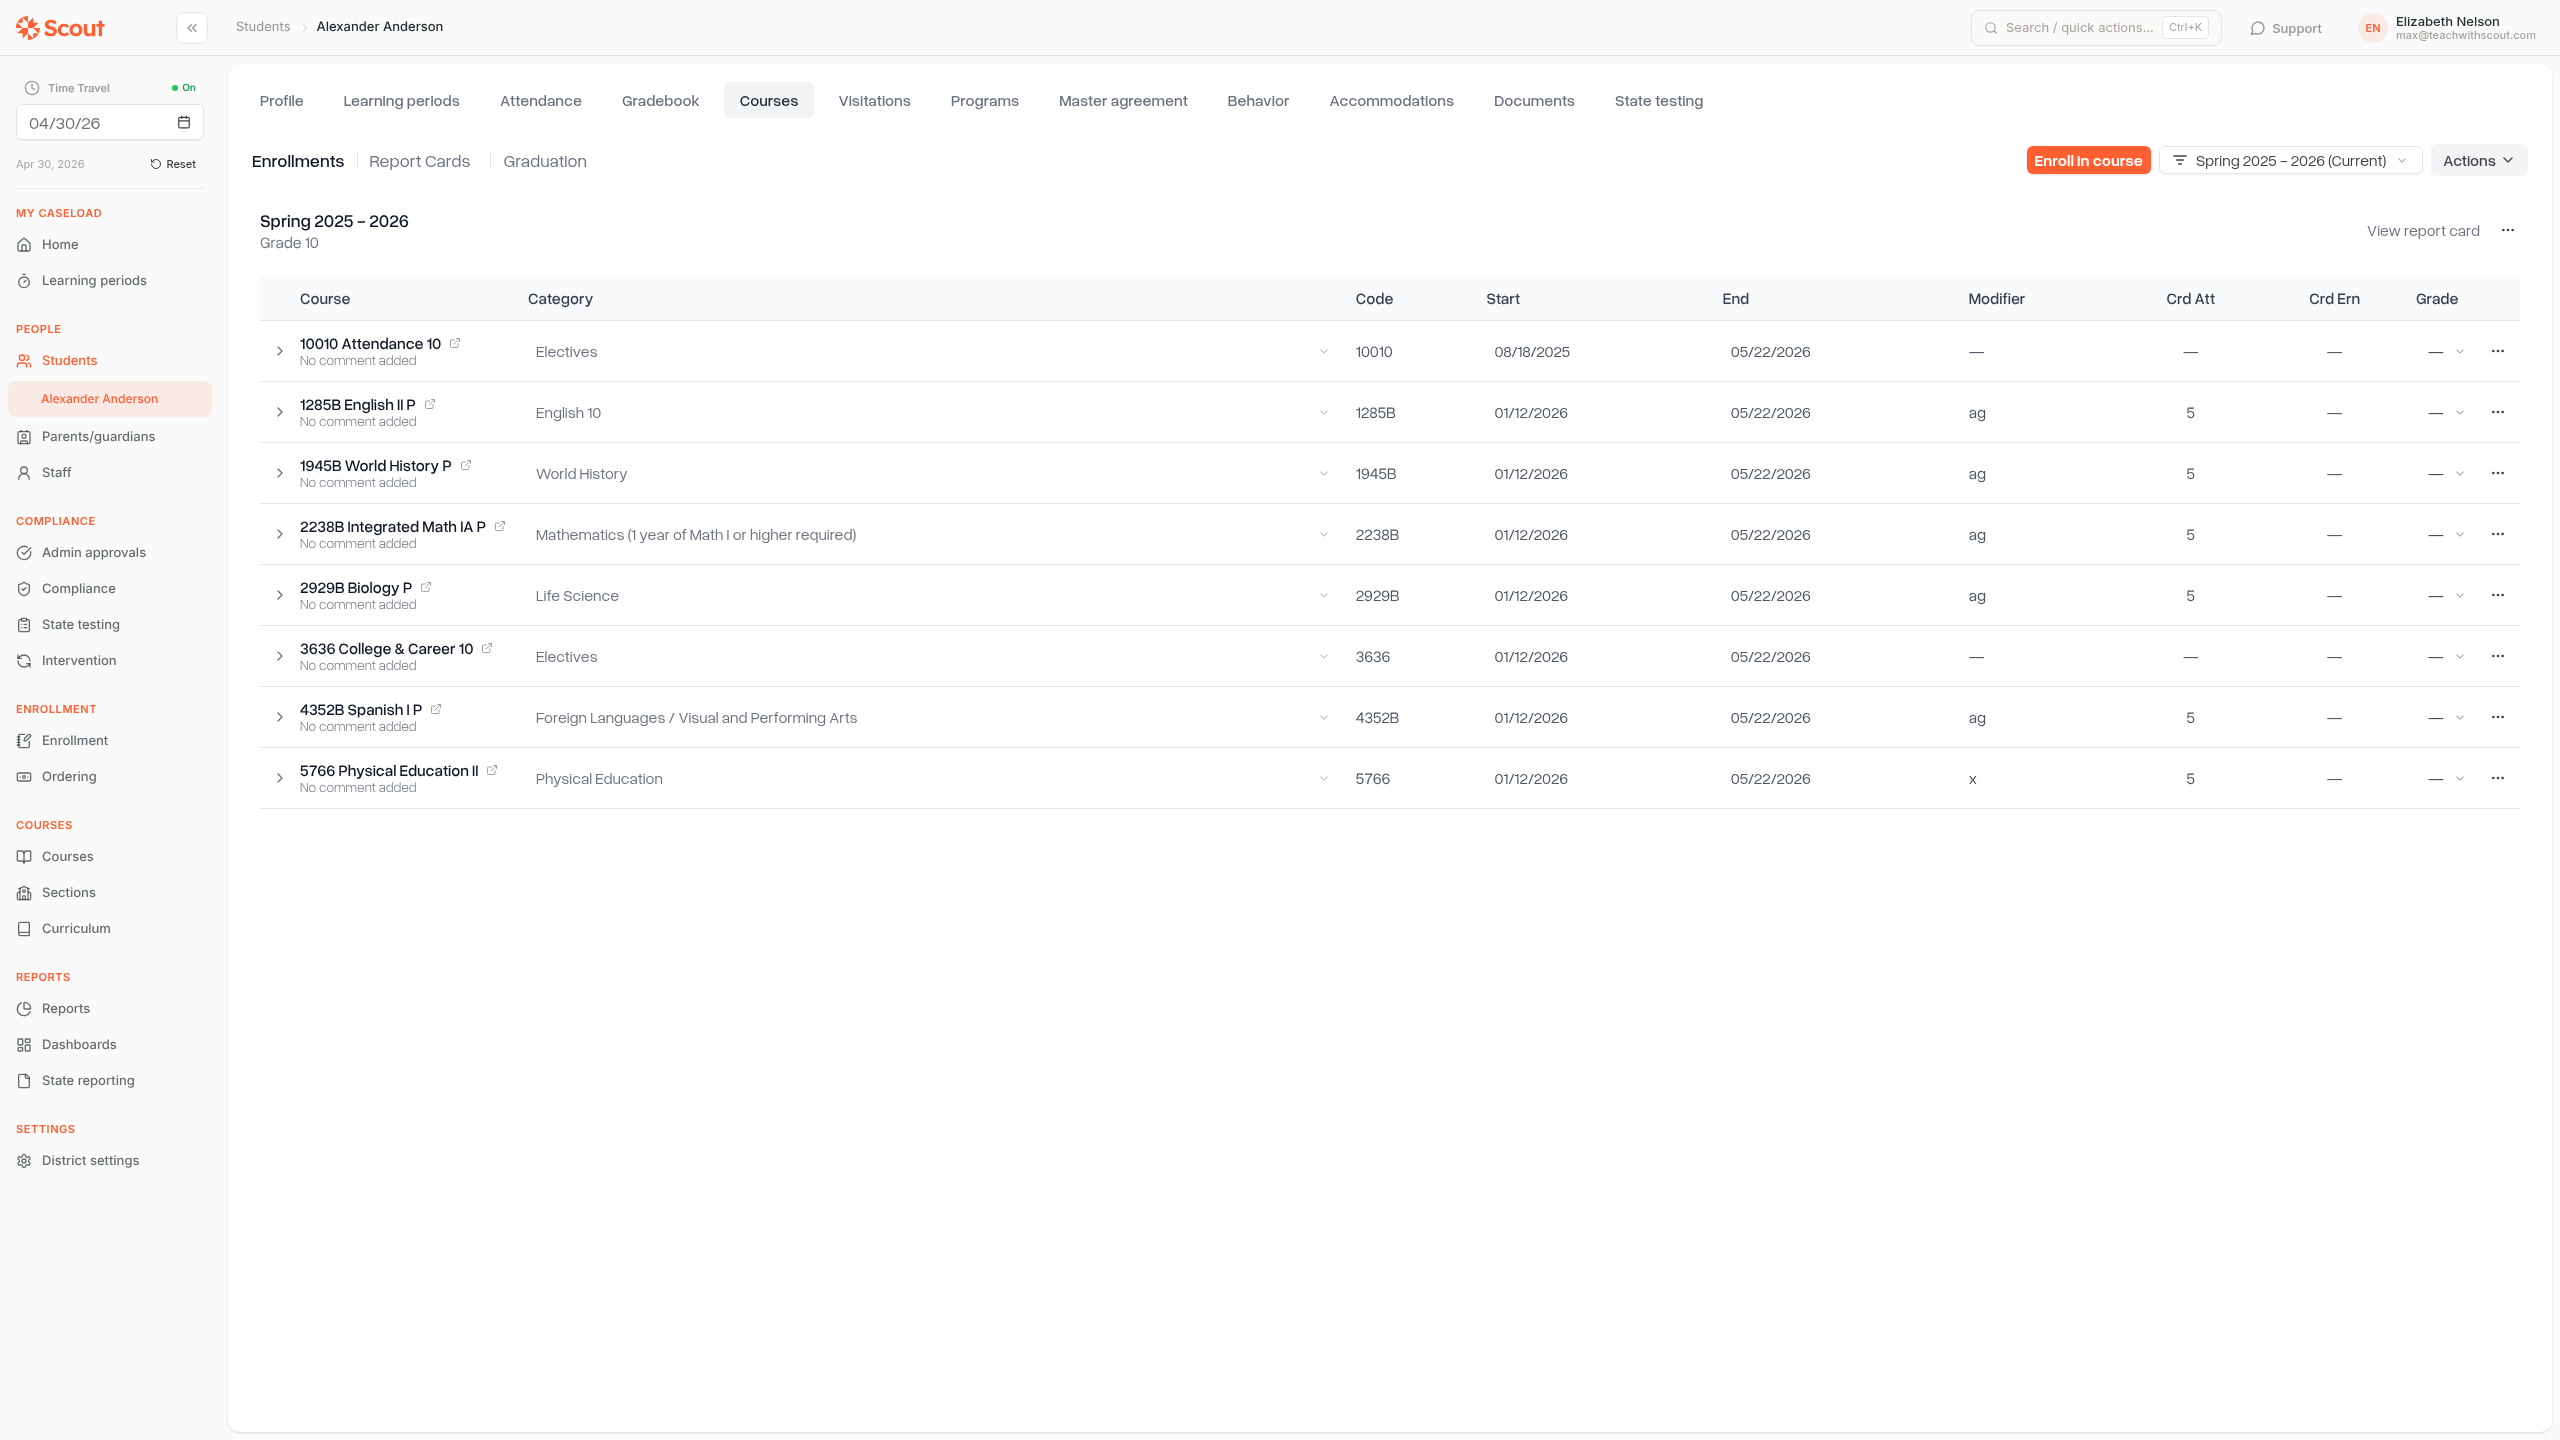Open the 5766 Physical Education II external link icon
The width and height of the screenshot is (2560, 1440).
[492, 770]
